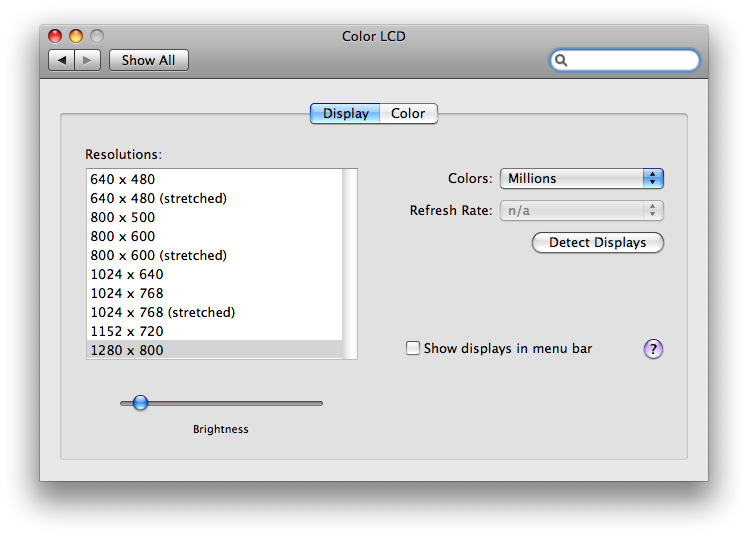Select 1152 x 720 in the list

pos(214,331)
